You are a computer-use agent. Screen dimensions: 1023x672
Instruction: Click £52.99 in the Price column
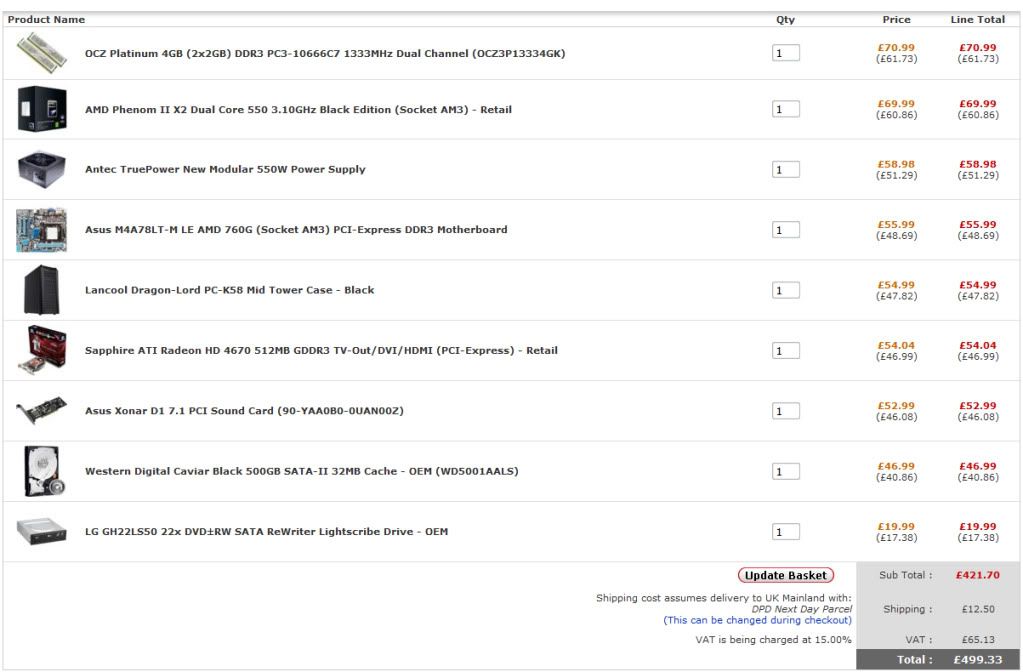(x=896, y=406)
